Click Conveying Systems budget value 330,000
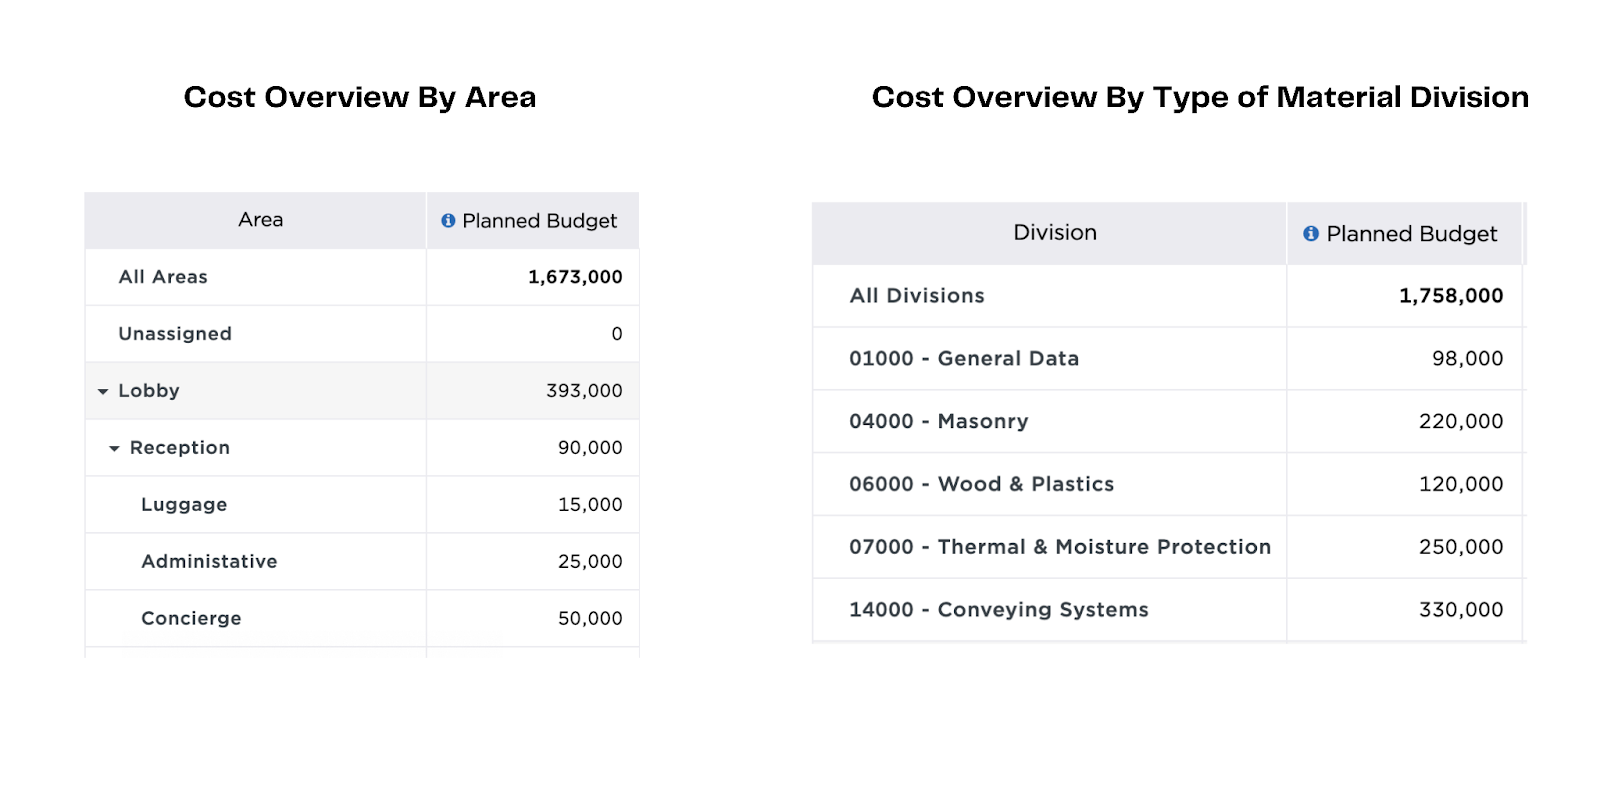Image resolution: width=1600 pixels, height=800 pixels. [1460, 610]
